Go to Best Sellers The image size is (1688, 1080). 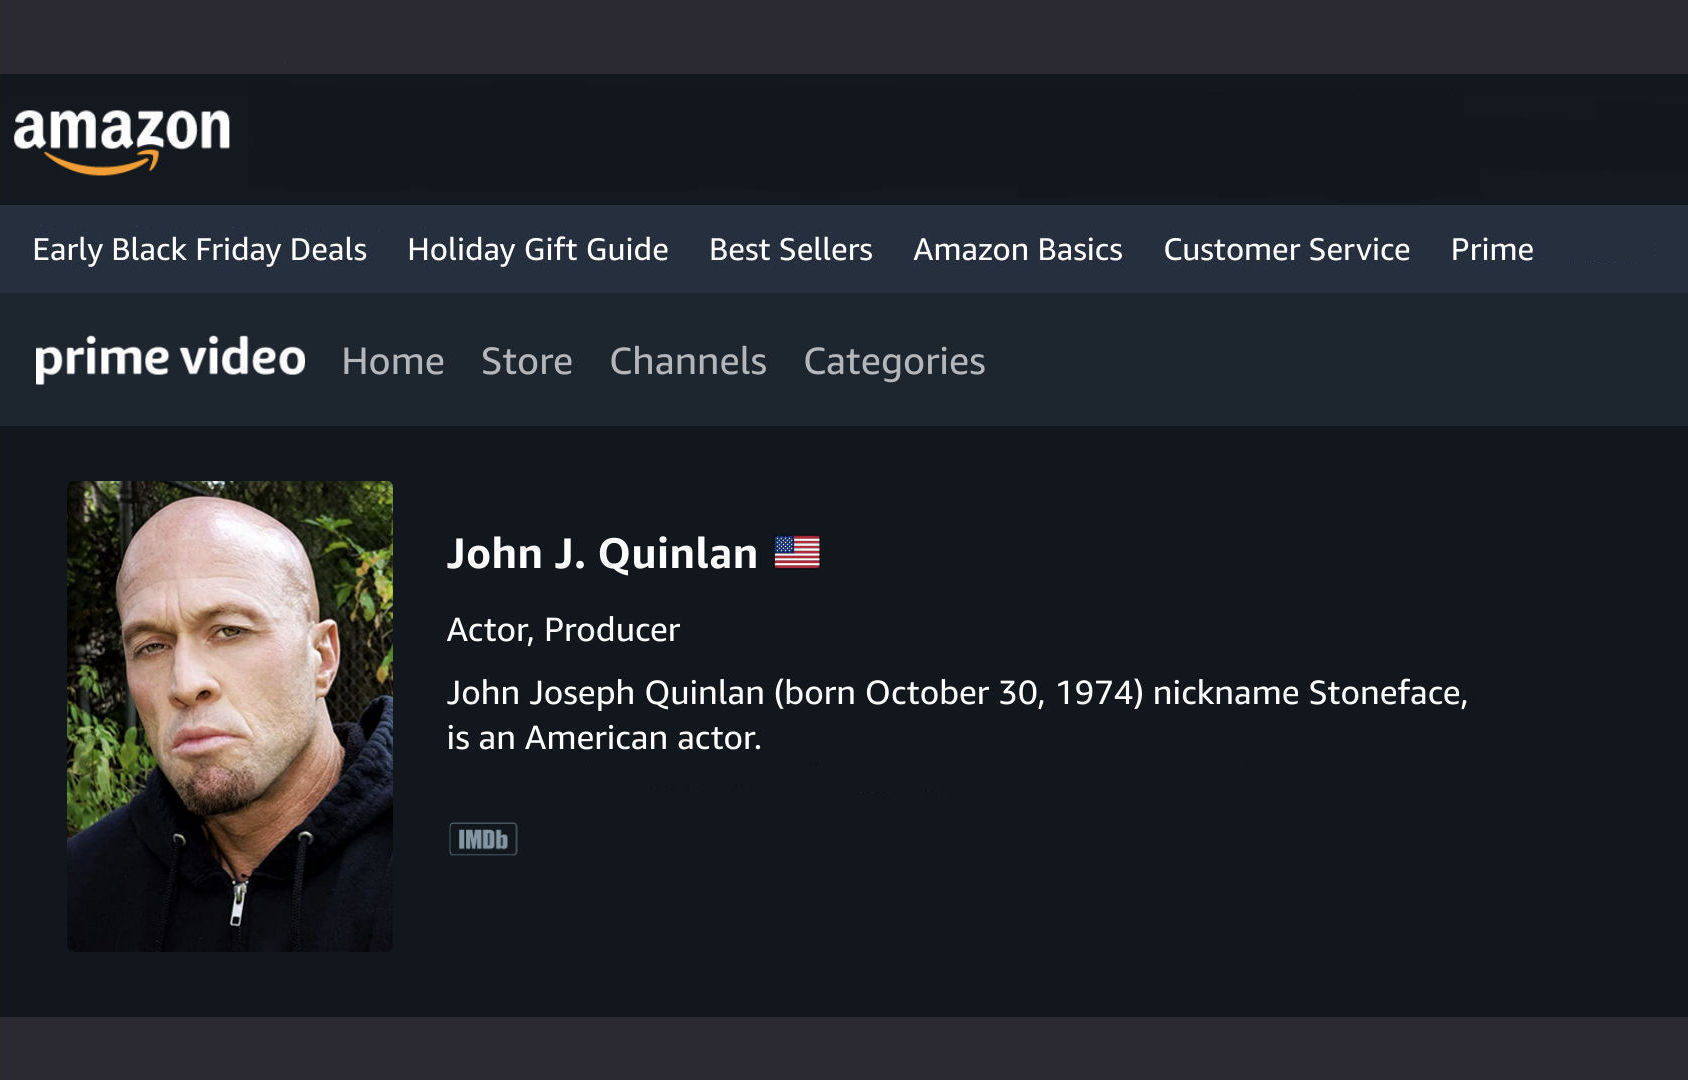(791, 249)
